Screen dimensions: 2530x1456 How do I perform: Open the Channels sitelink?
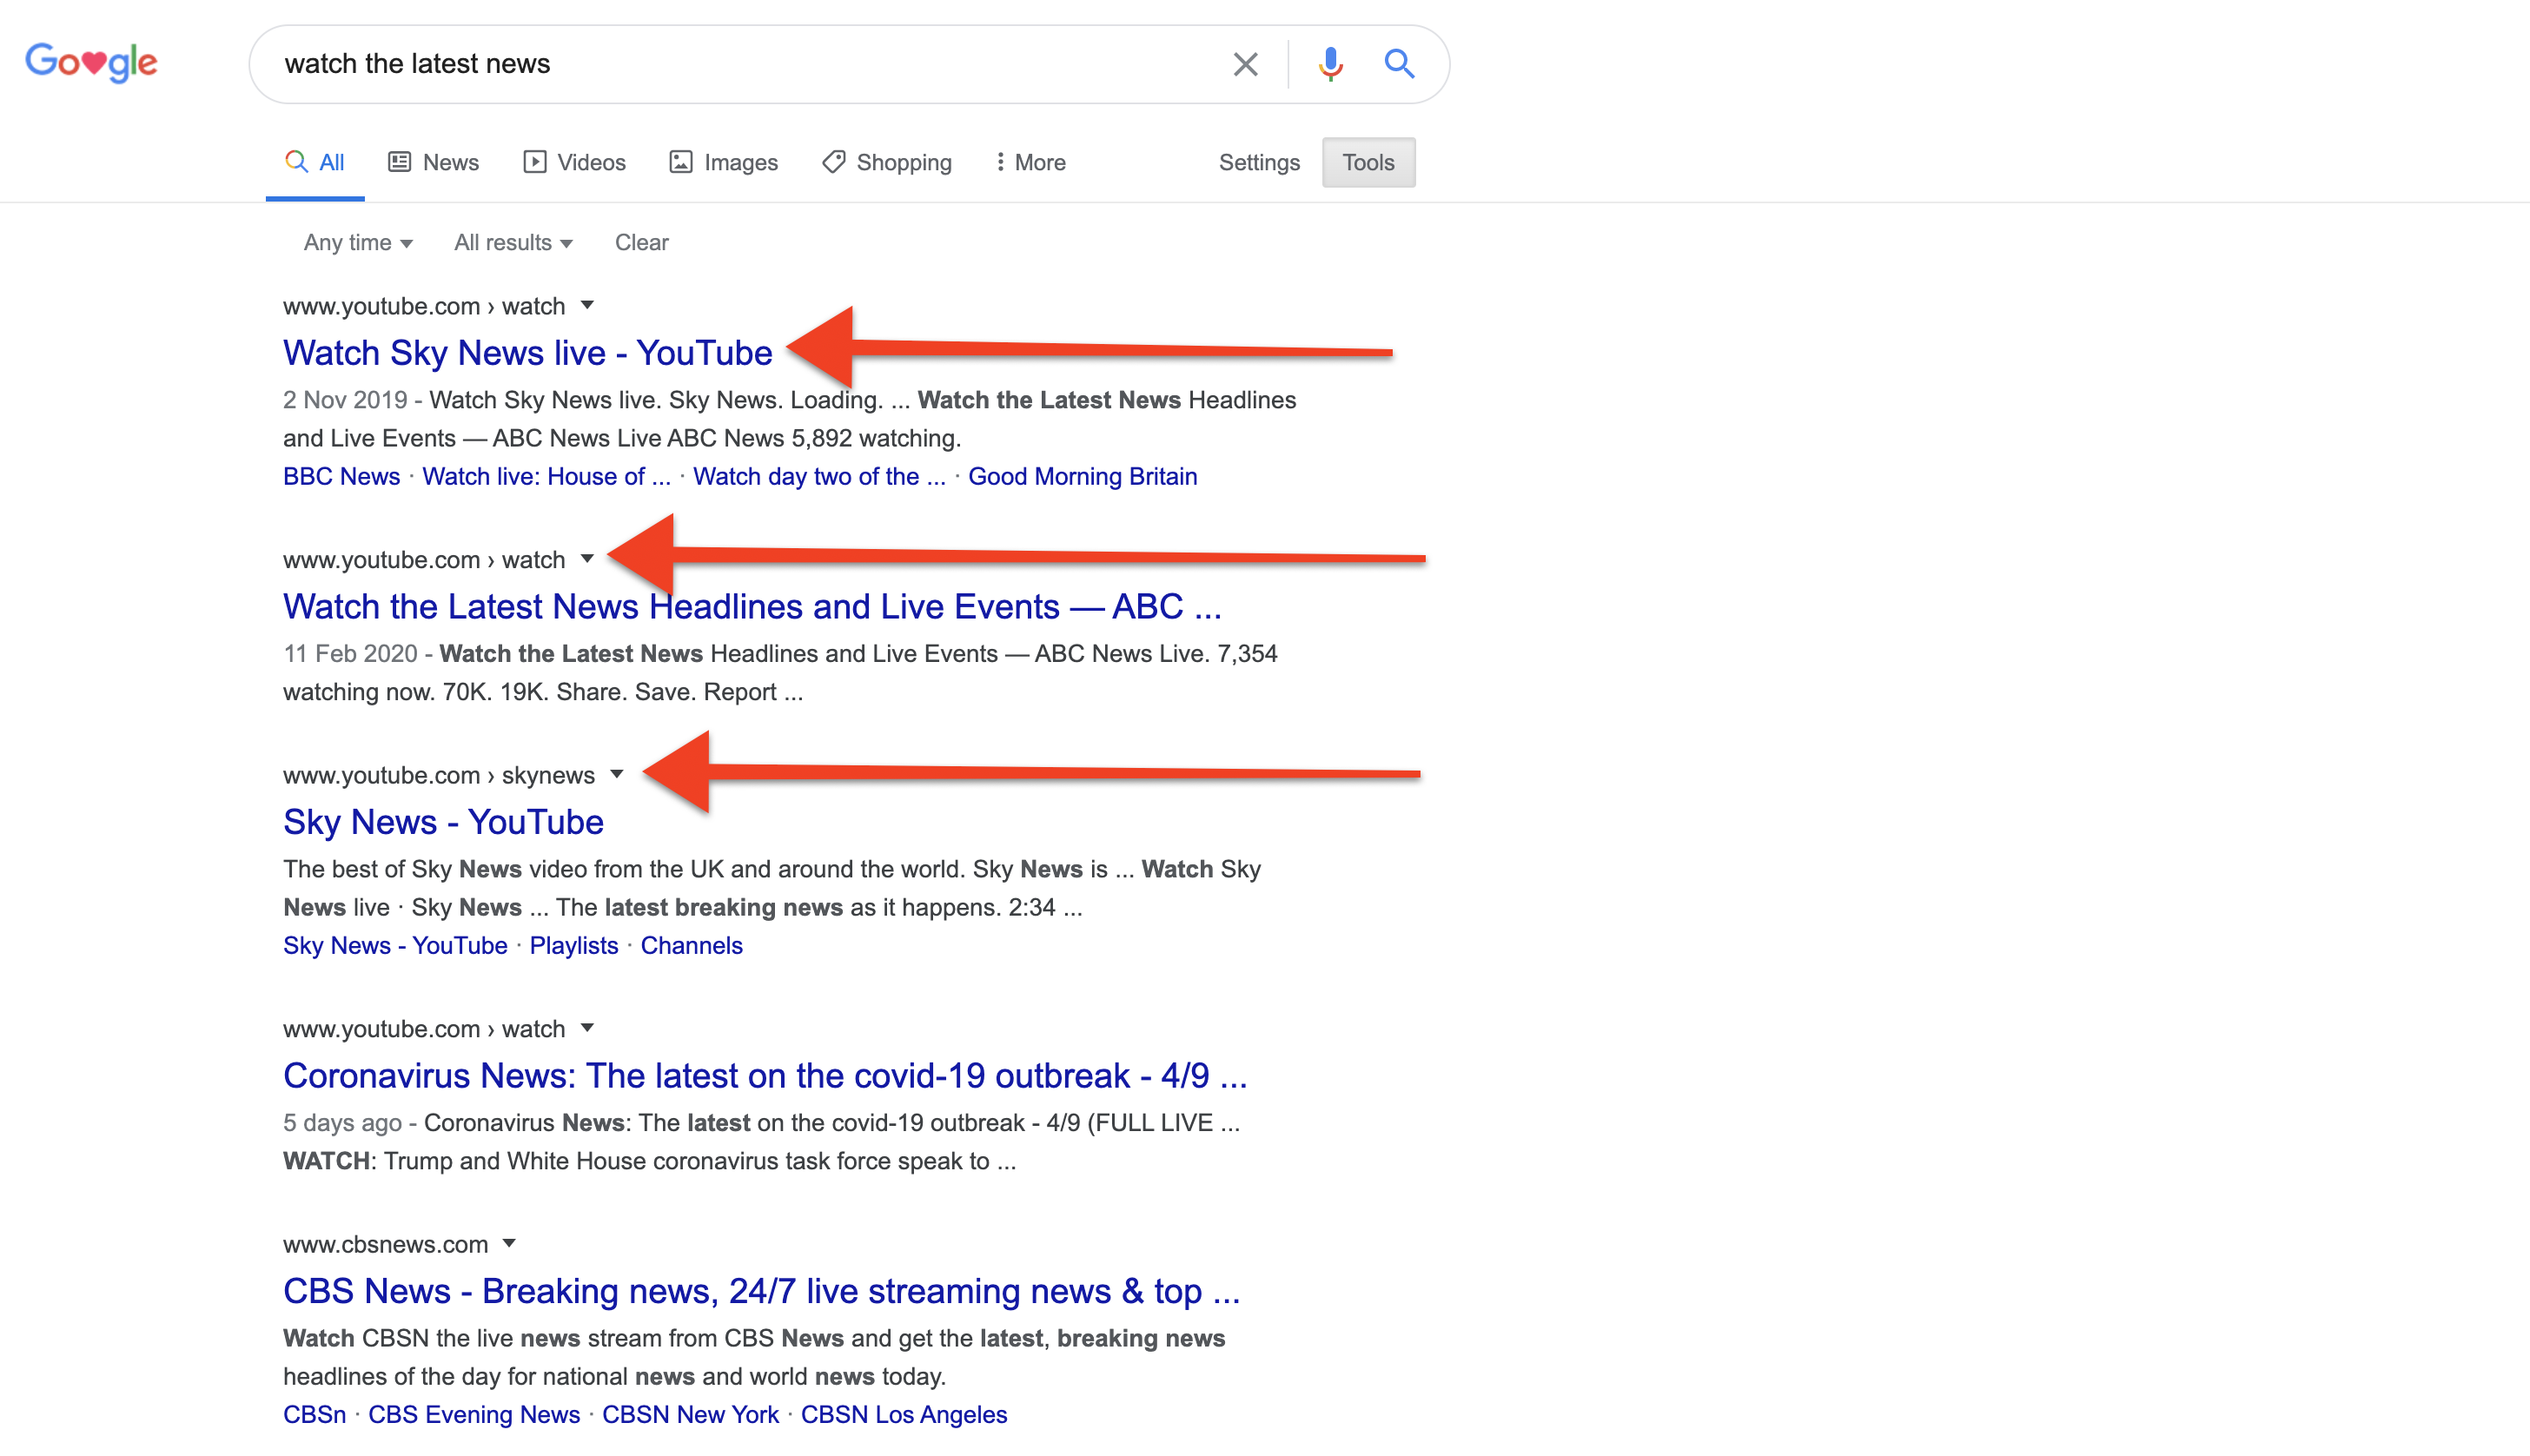click(x=691, y=945)
